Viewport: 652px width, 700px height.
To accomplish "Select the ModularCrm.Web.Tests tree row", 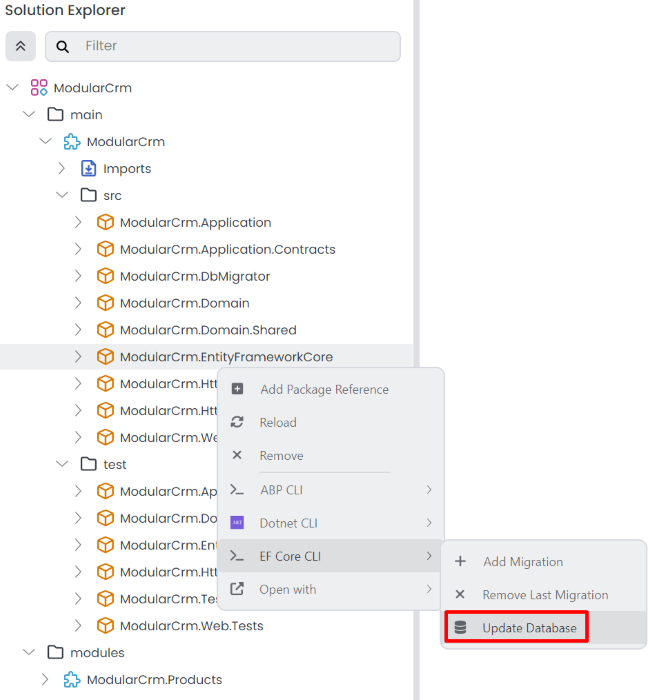I will pyautogui.click(x=206, y=625).
